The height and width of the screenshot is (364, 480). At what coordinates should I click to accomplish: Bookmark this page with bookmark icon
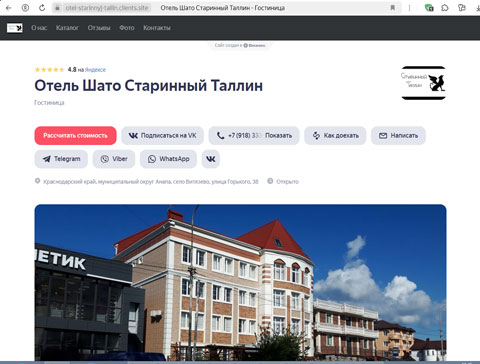pos(393,8)
